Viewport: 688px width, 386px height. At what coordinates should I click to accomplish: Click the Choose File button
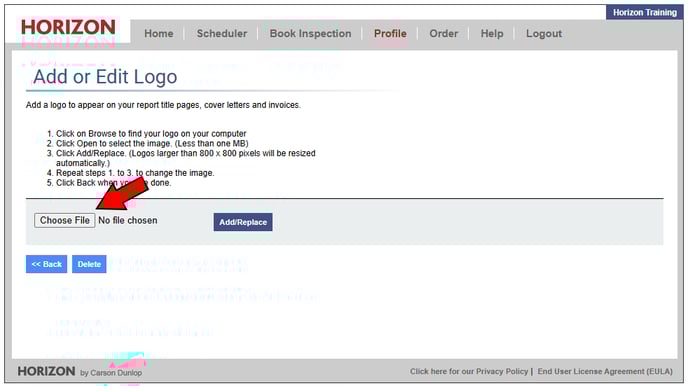click(x=64, y=220)
